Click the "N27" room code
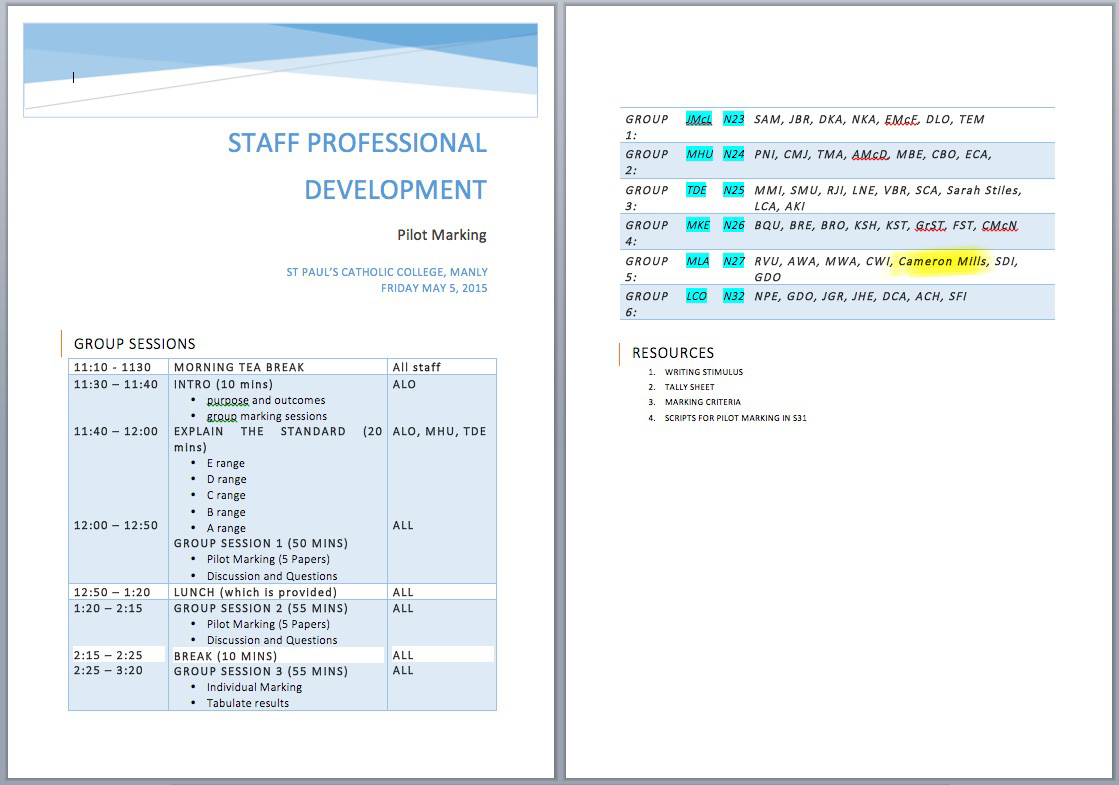The width and height of the screenshot is (1119, 785). click(734, 261)
